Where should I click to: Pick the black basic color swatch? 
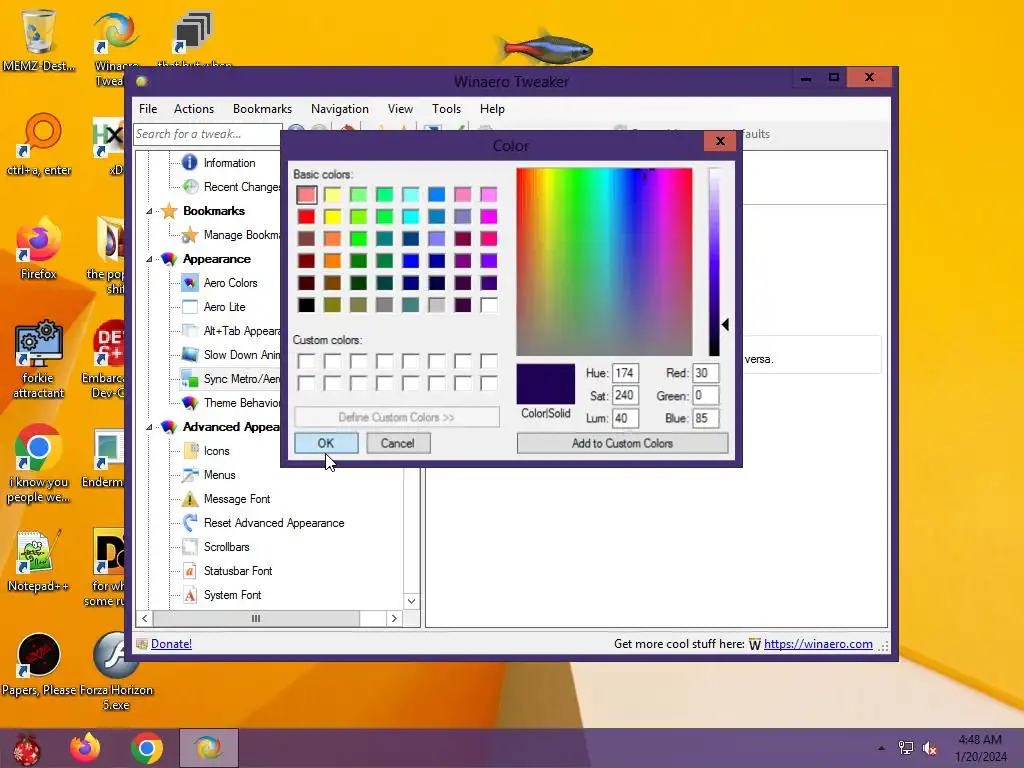coord(306,305)
